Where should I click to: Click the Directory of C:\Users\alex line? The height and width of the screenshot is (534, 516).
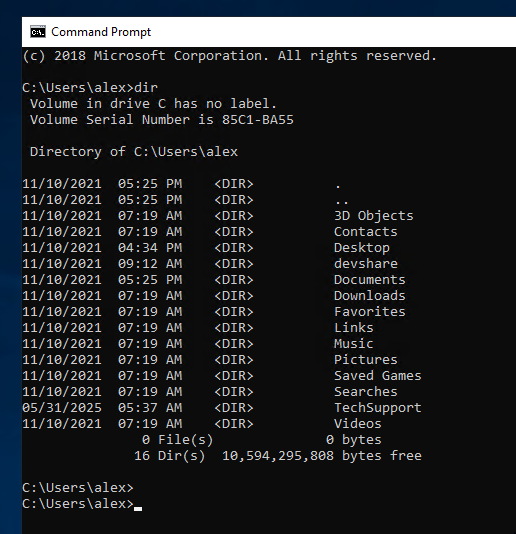point(134,152)
